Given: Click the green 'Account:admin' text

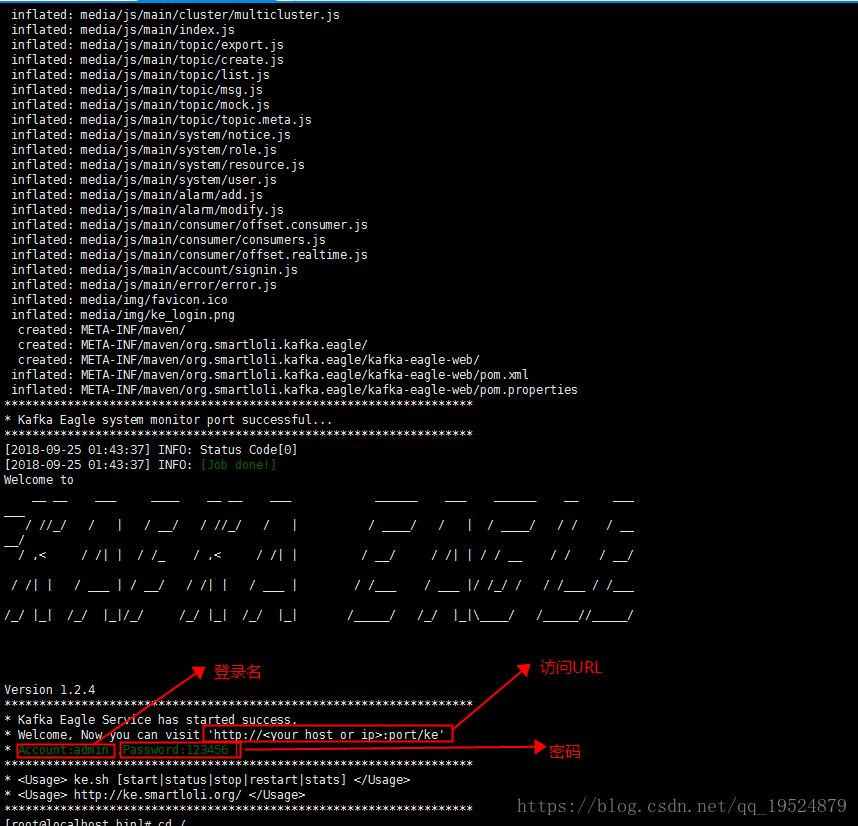Looking at the screenshot, I should pyautogui.click(x=63, y=750).
